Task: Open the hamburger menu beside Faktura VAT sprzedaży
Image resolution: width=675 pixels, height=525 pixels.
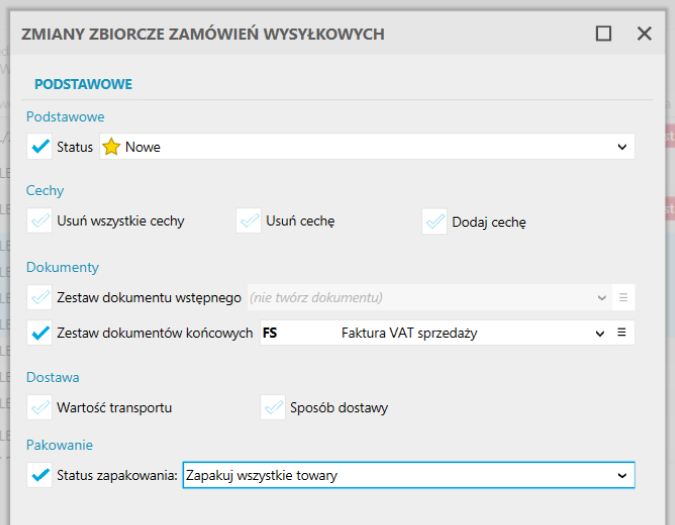Action: (x=622, y=333)
